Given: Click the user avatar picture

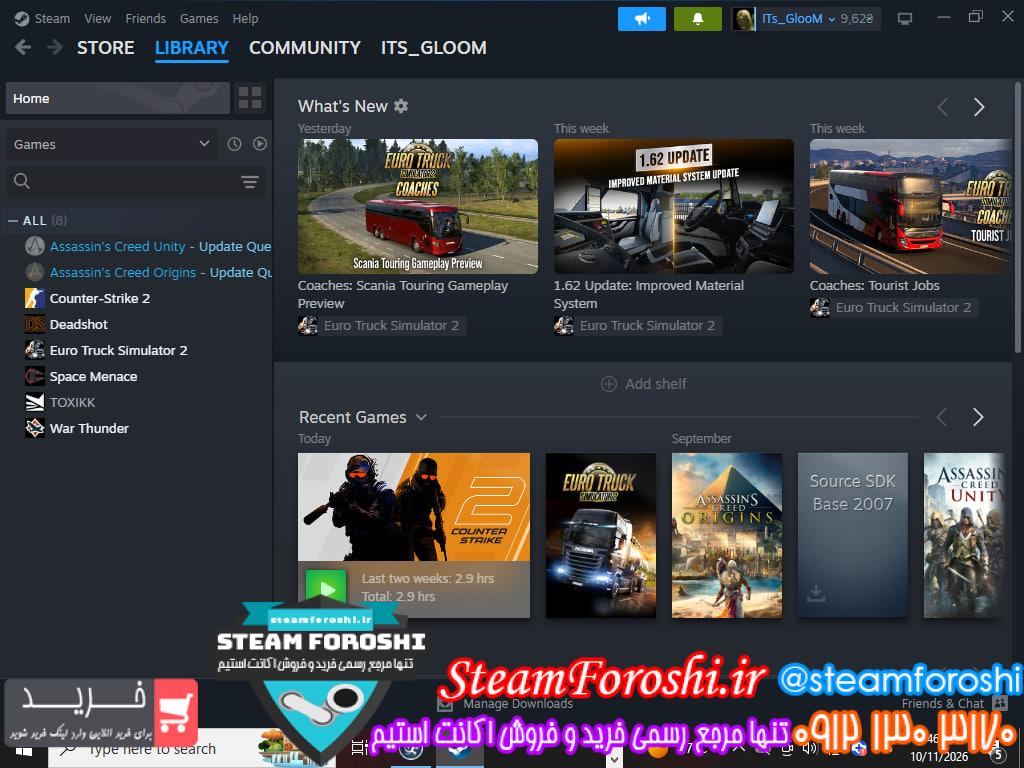Looking at the screenshot, I should [744, 19].
